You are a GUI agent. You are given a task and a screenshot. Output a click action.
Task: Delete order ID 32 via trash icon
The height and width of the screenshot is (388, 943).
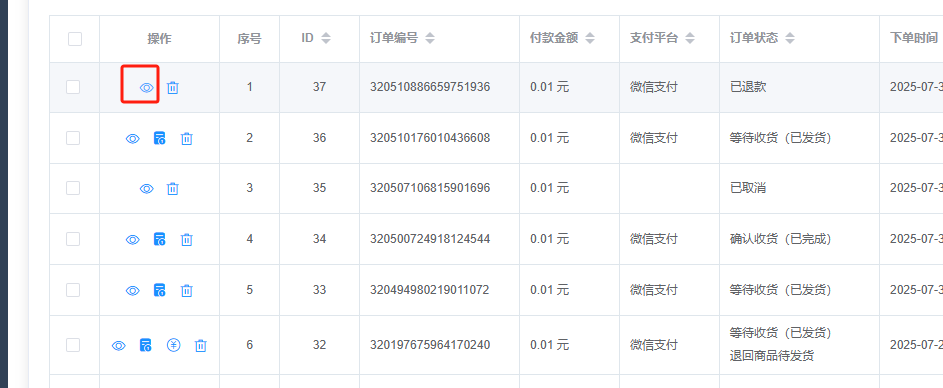[x=201, y=346]
